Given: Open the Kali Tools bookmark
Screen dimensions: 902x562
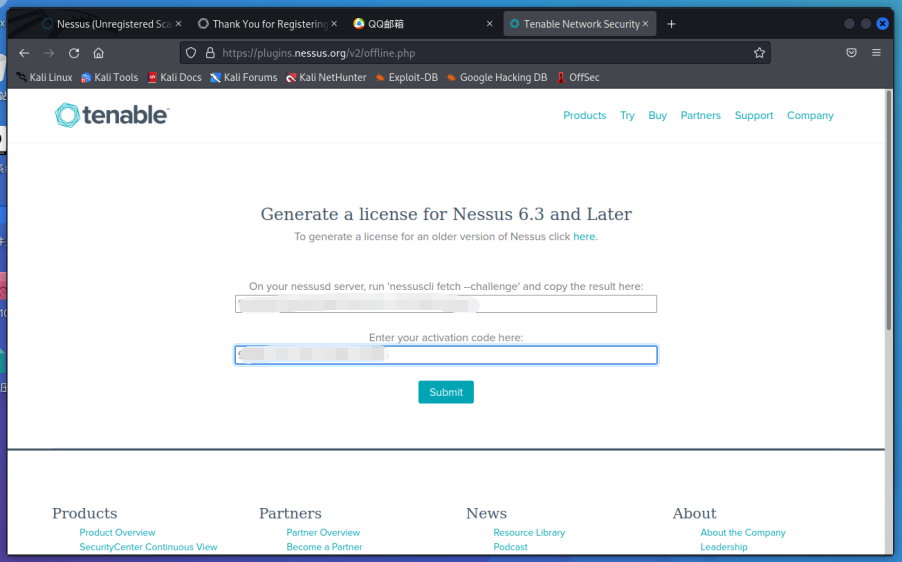Looking at the screenshot, I should [110, 77].
